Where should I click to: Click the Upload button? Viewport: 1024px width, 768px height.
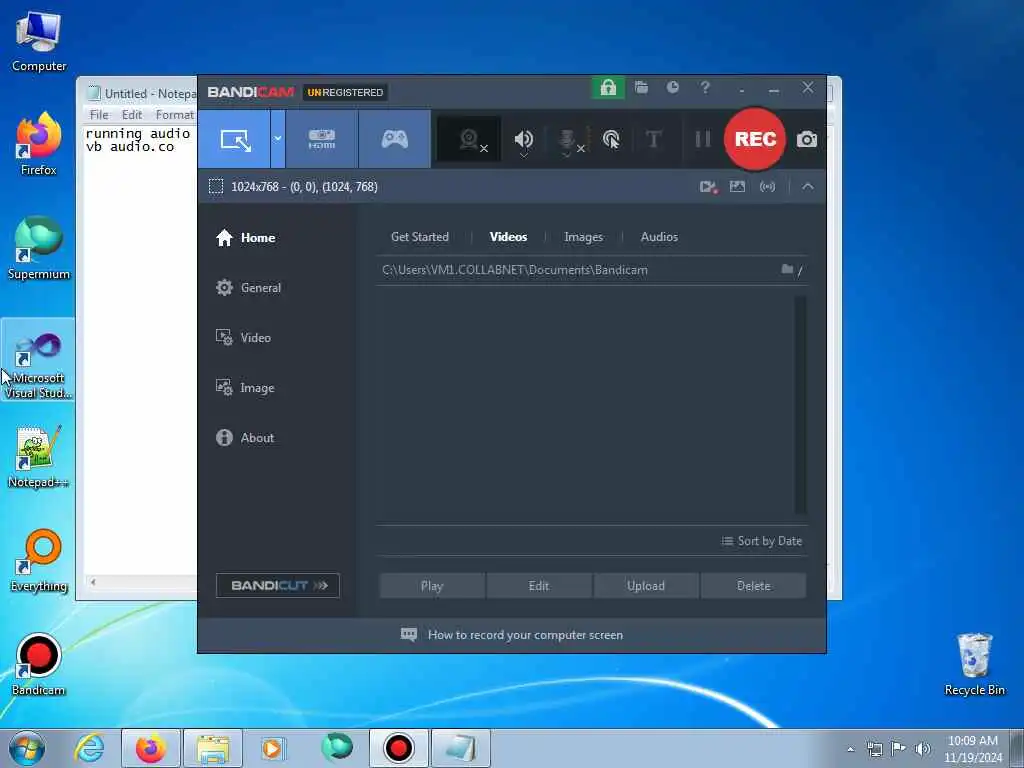pos(646,586)
